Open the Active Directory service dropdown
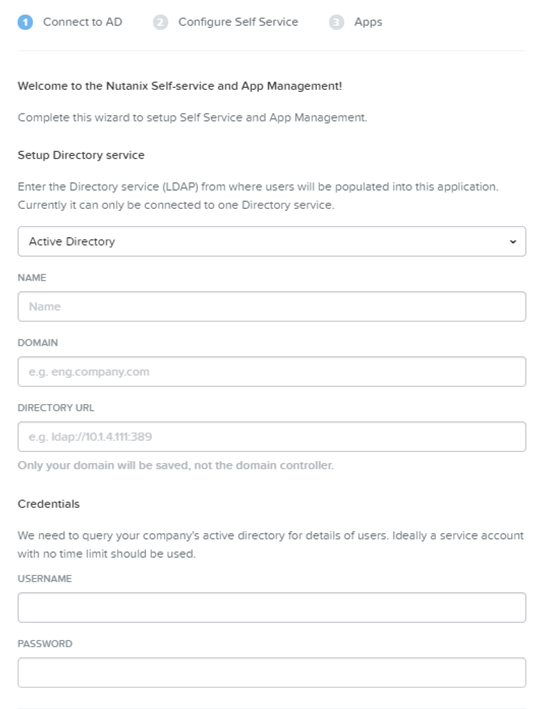Image resolution: width=550 pixels, height=709 pixels. (x=272, y=241)
